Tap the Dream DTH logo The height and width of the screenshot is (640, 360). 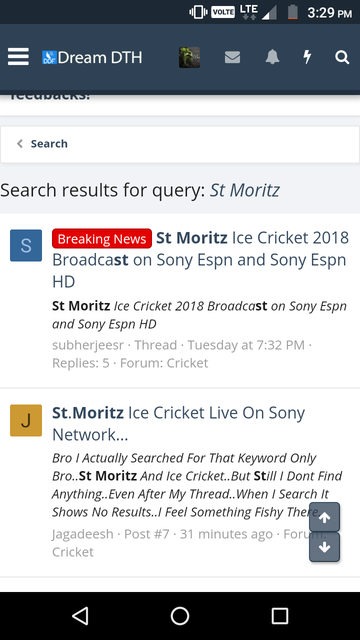tap(92, 58)
